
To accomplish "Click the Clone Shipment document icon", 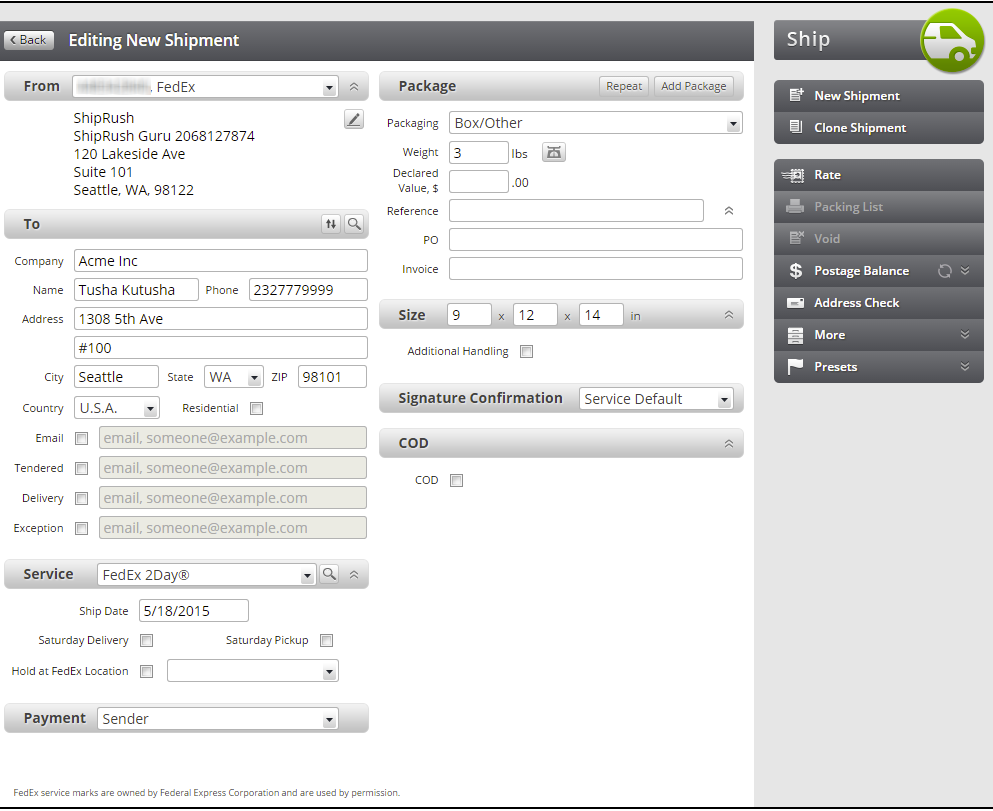I will coord(796,127).
